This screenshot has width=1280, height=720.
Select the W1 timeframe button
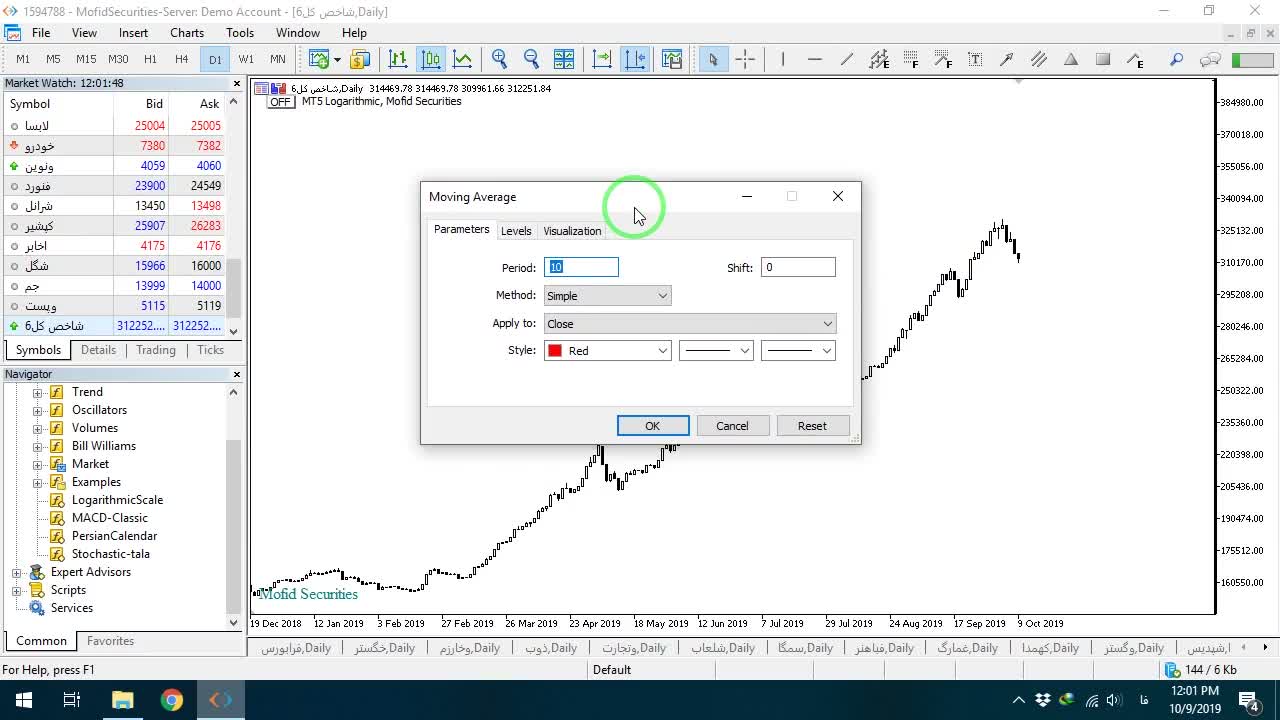click(x=246, y=59)
